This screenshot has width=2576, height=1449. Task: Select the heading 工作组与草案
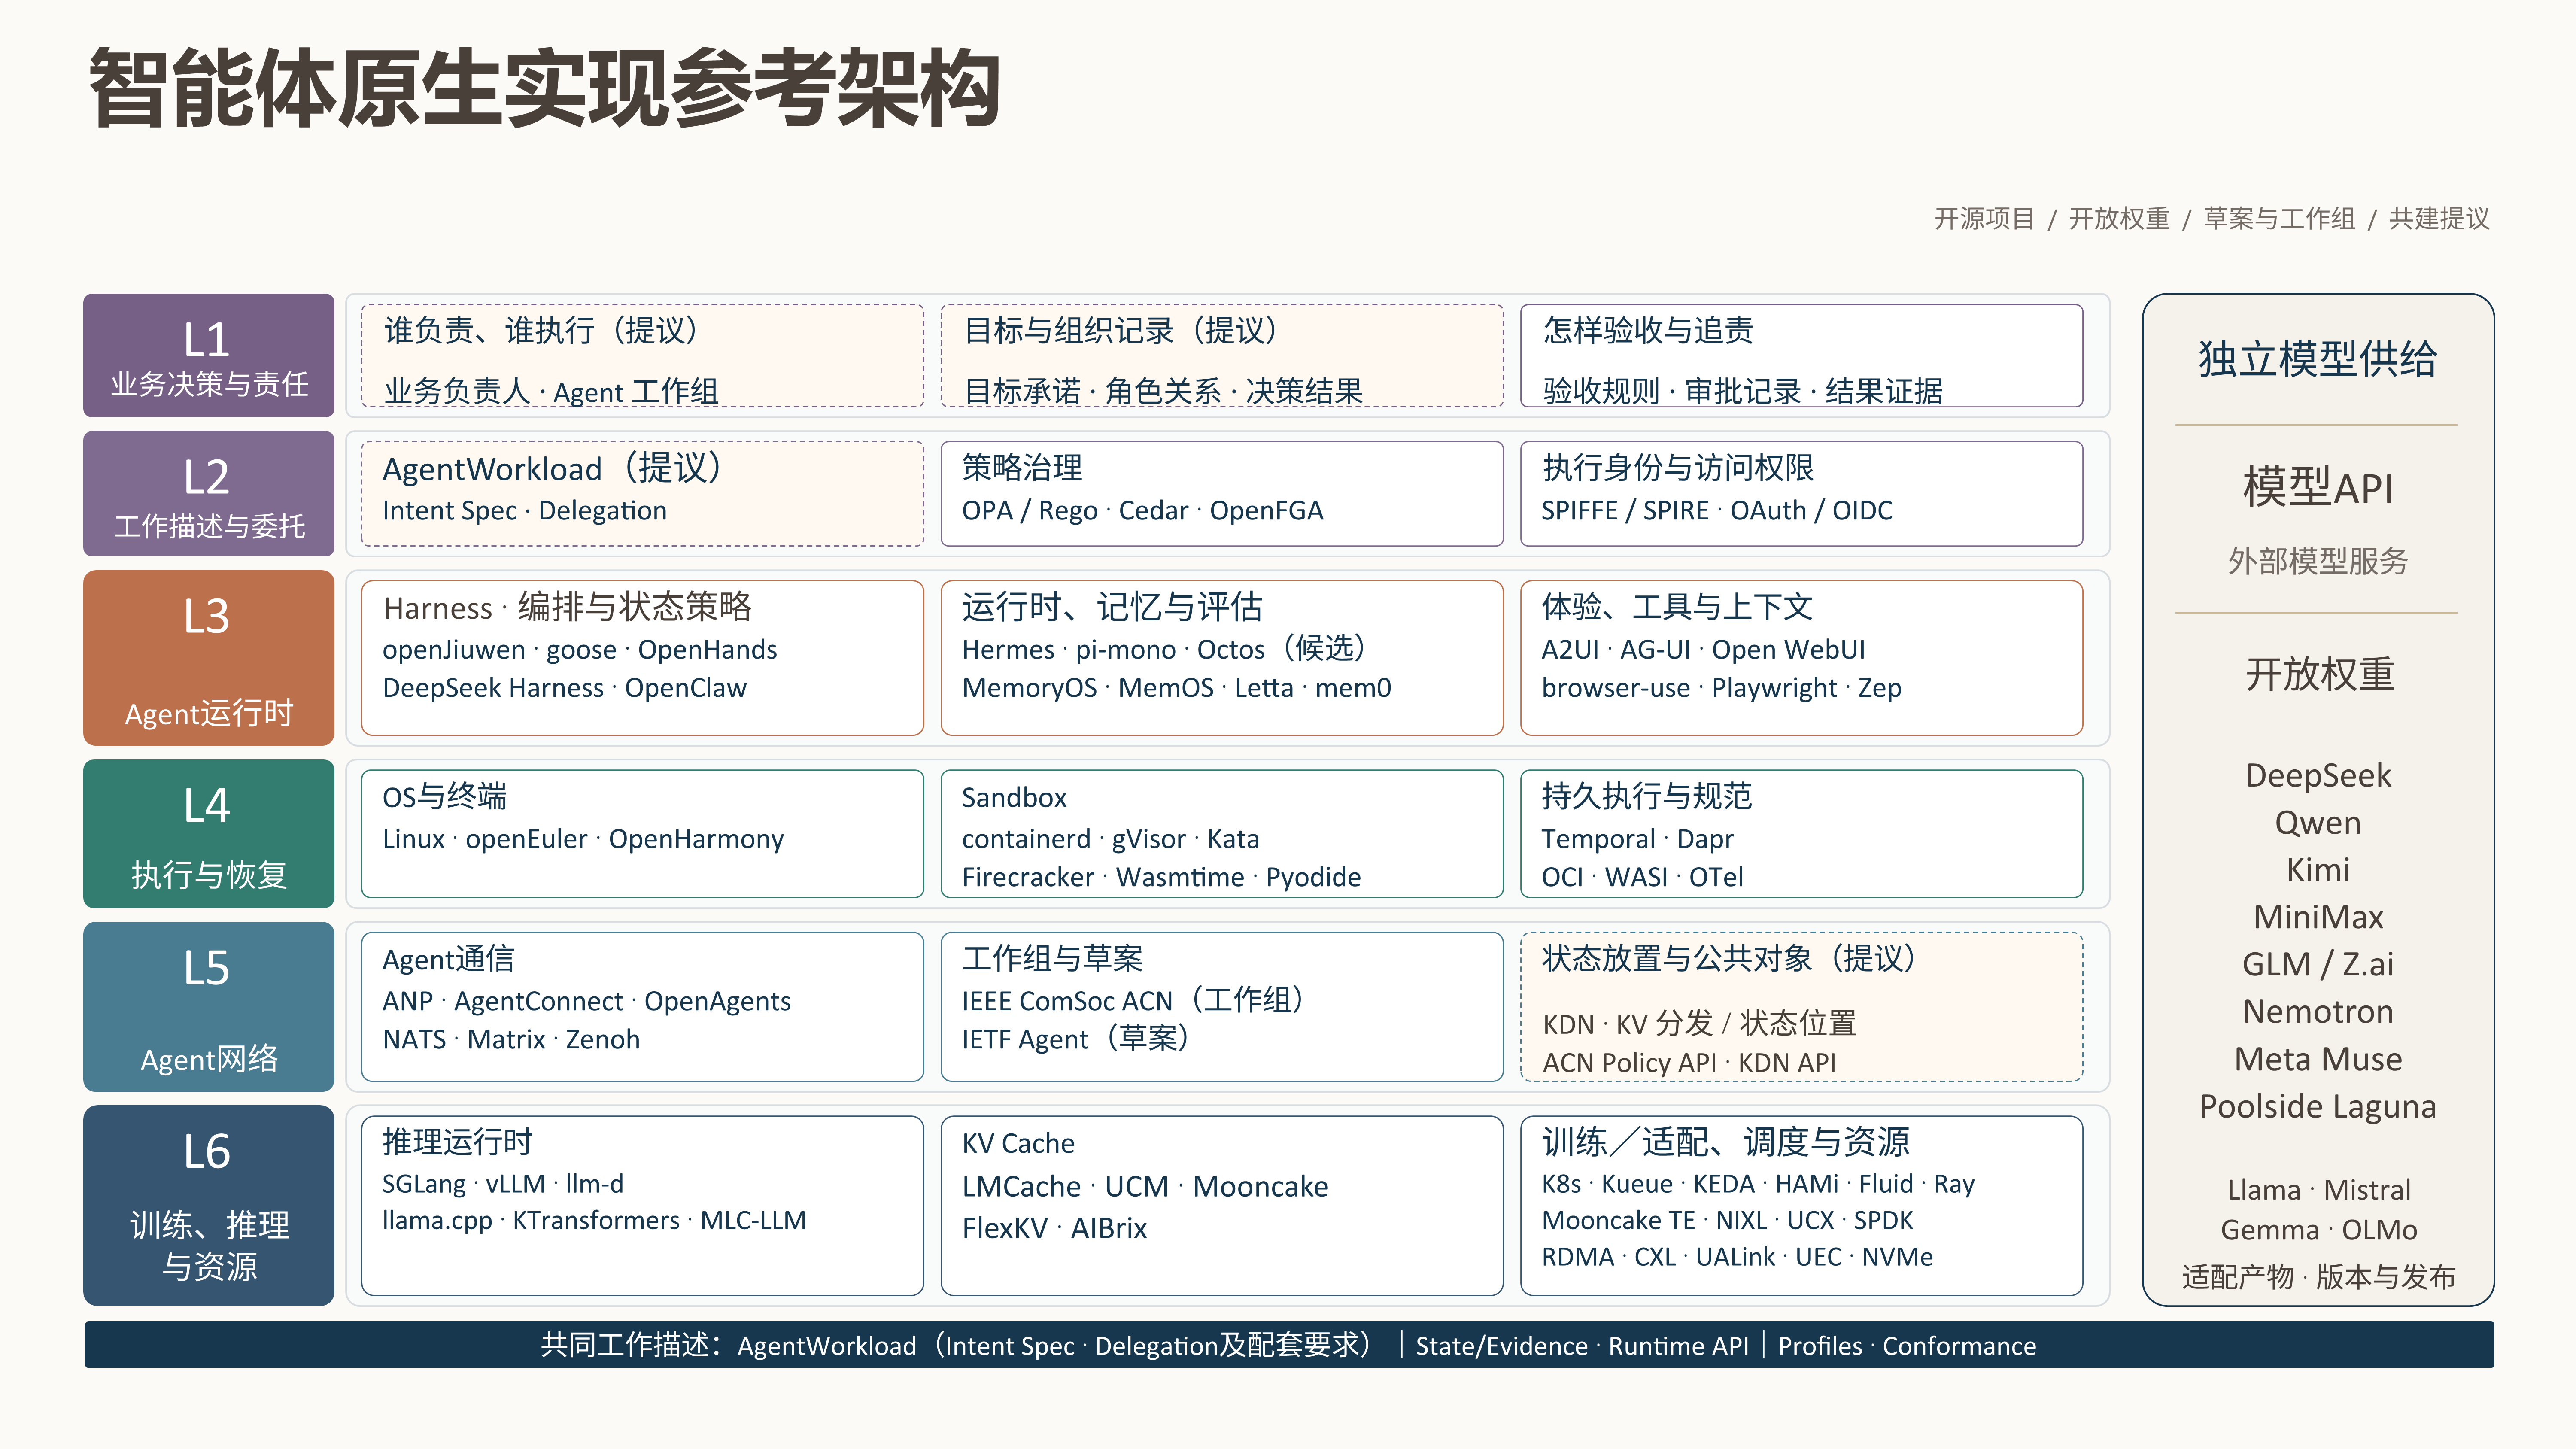(1052, 959)
